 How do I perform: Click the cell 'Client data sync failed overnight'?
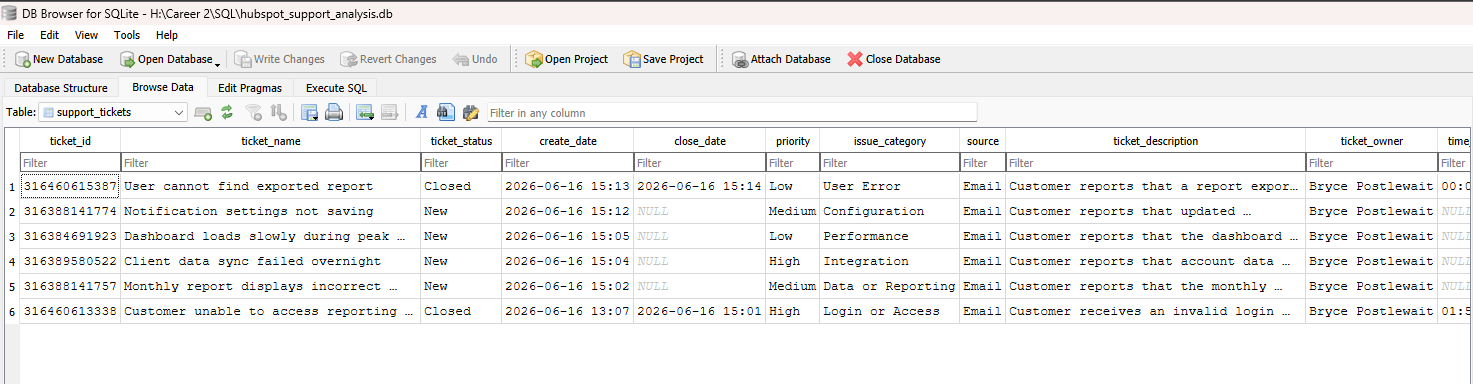[x=271, y=261]
